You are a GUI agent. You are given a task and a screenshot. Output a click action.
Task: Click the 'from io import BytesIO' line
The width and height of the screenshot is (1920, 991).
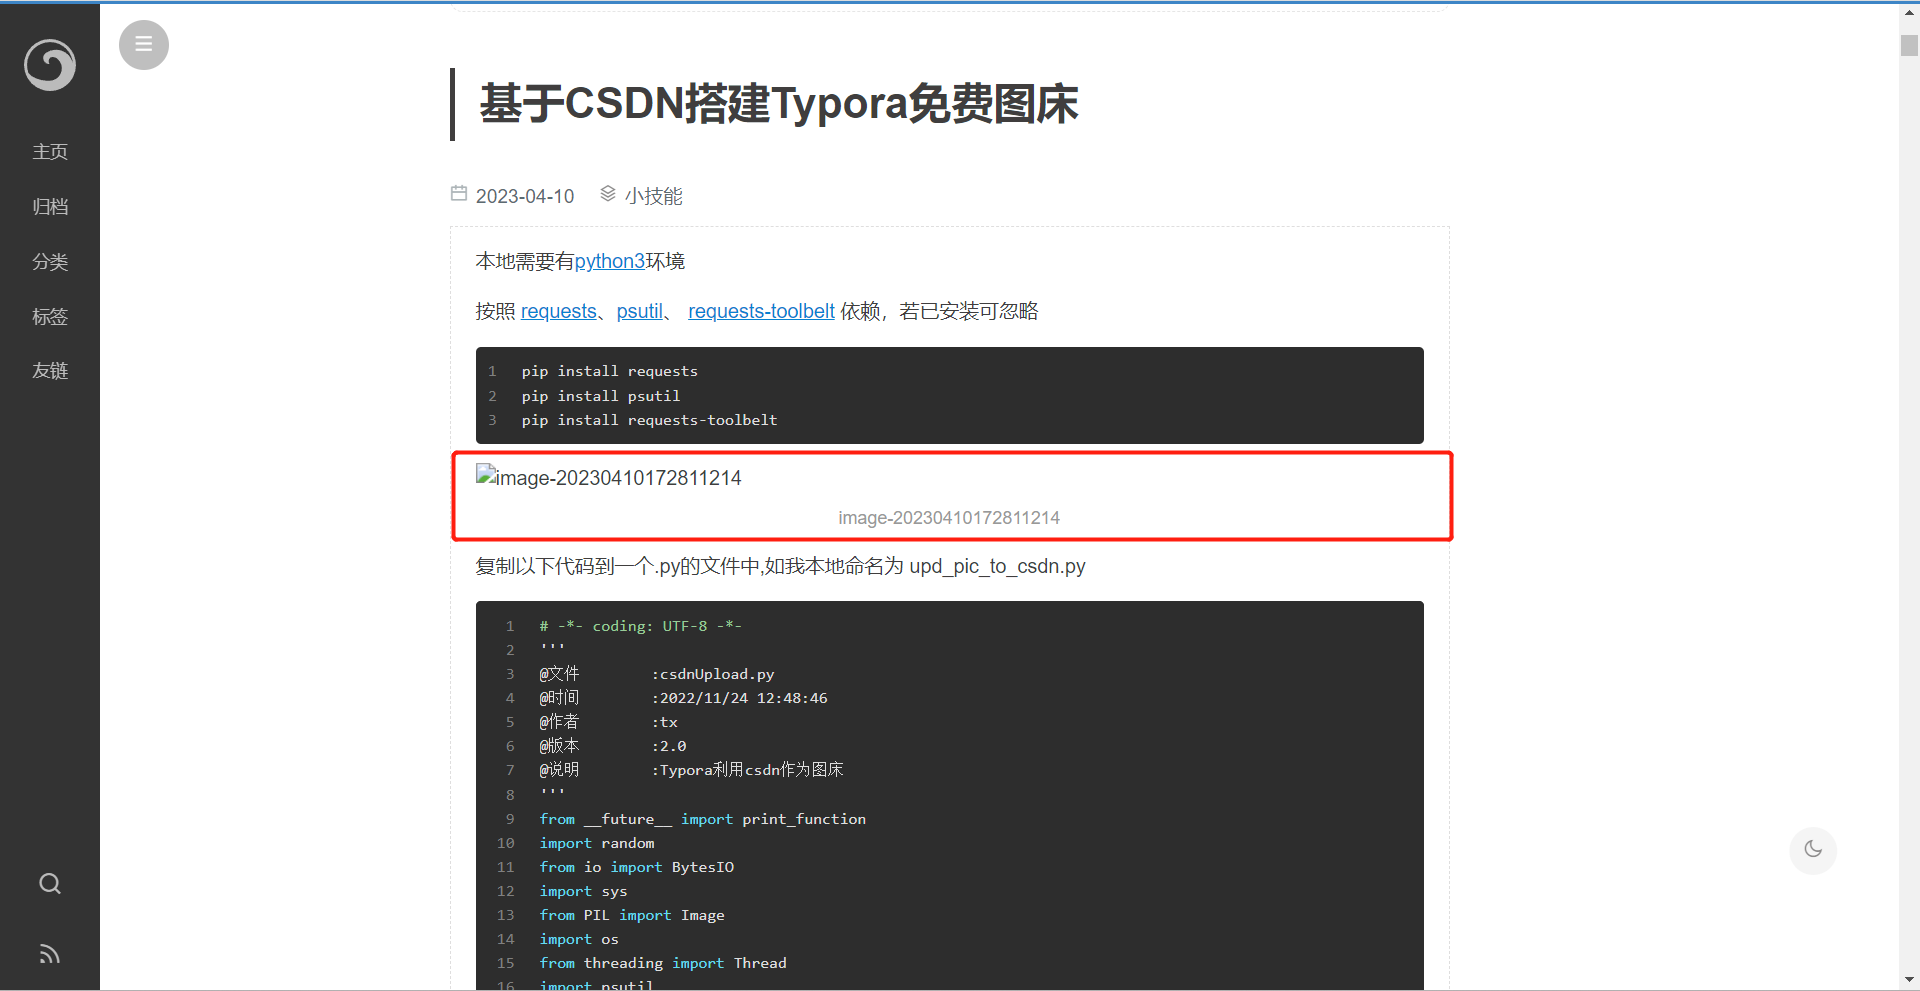pyautogui.click(x=637, y=867)
